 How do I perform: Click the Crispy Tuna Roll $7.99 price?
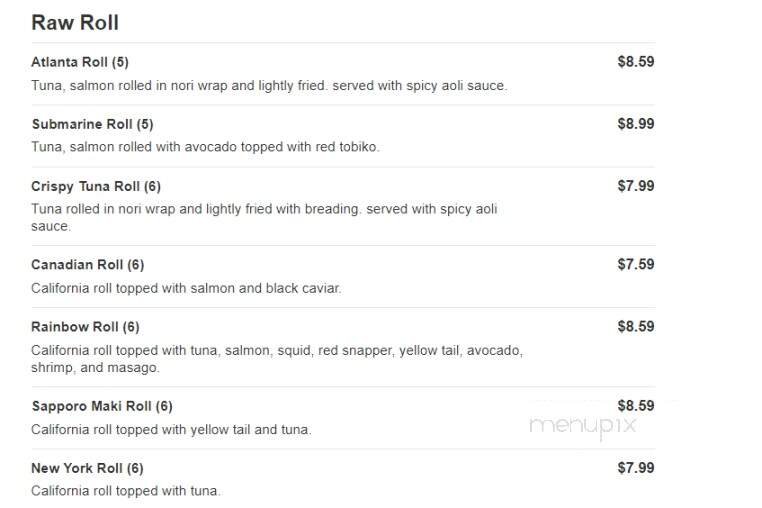(635, 186)
